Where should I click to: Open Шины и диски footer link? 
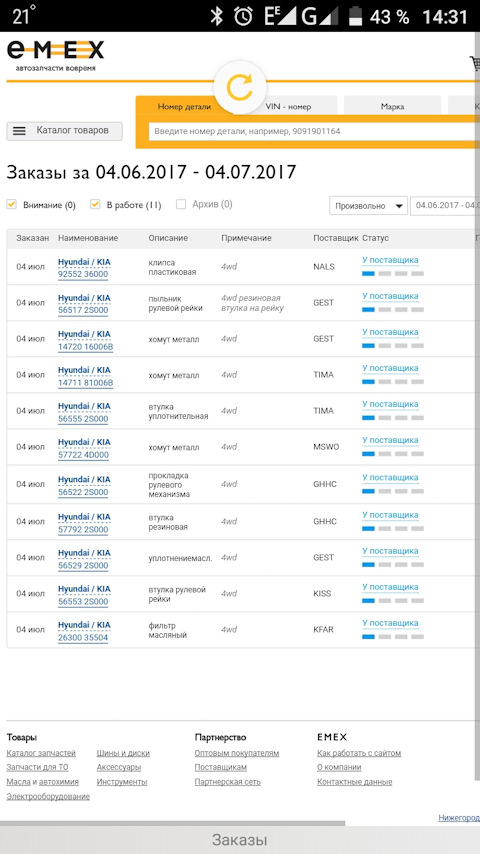click(123, 753)
